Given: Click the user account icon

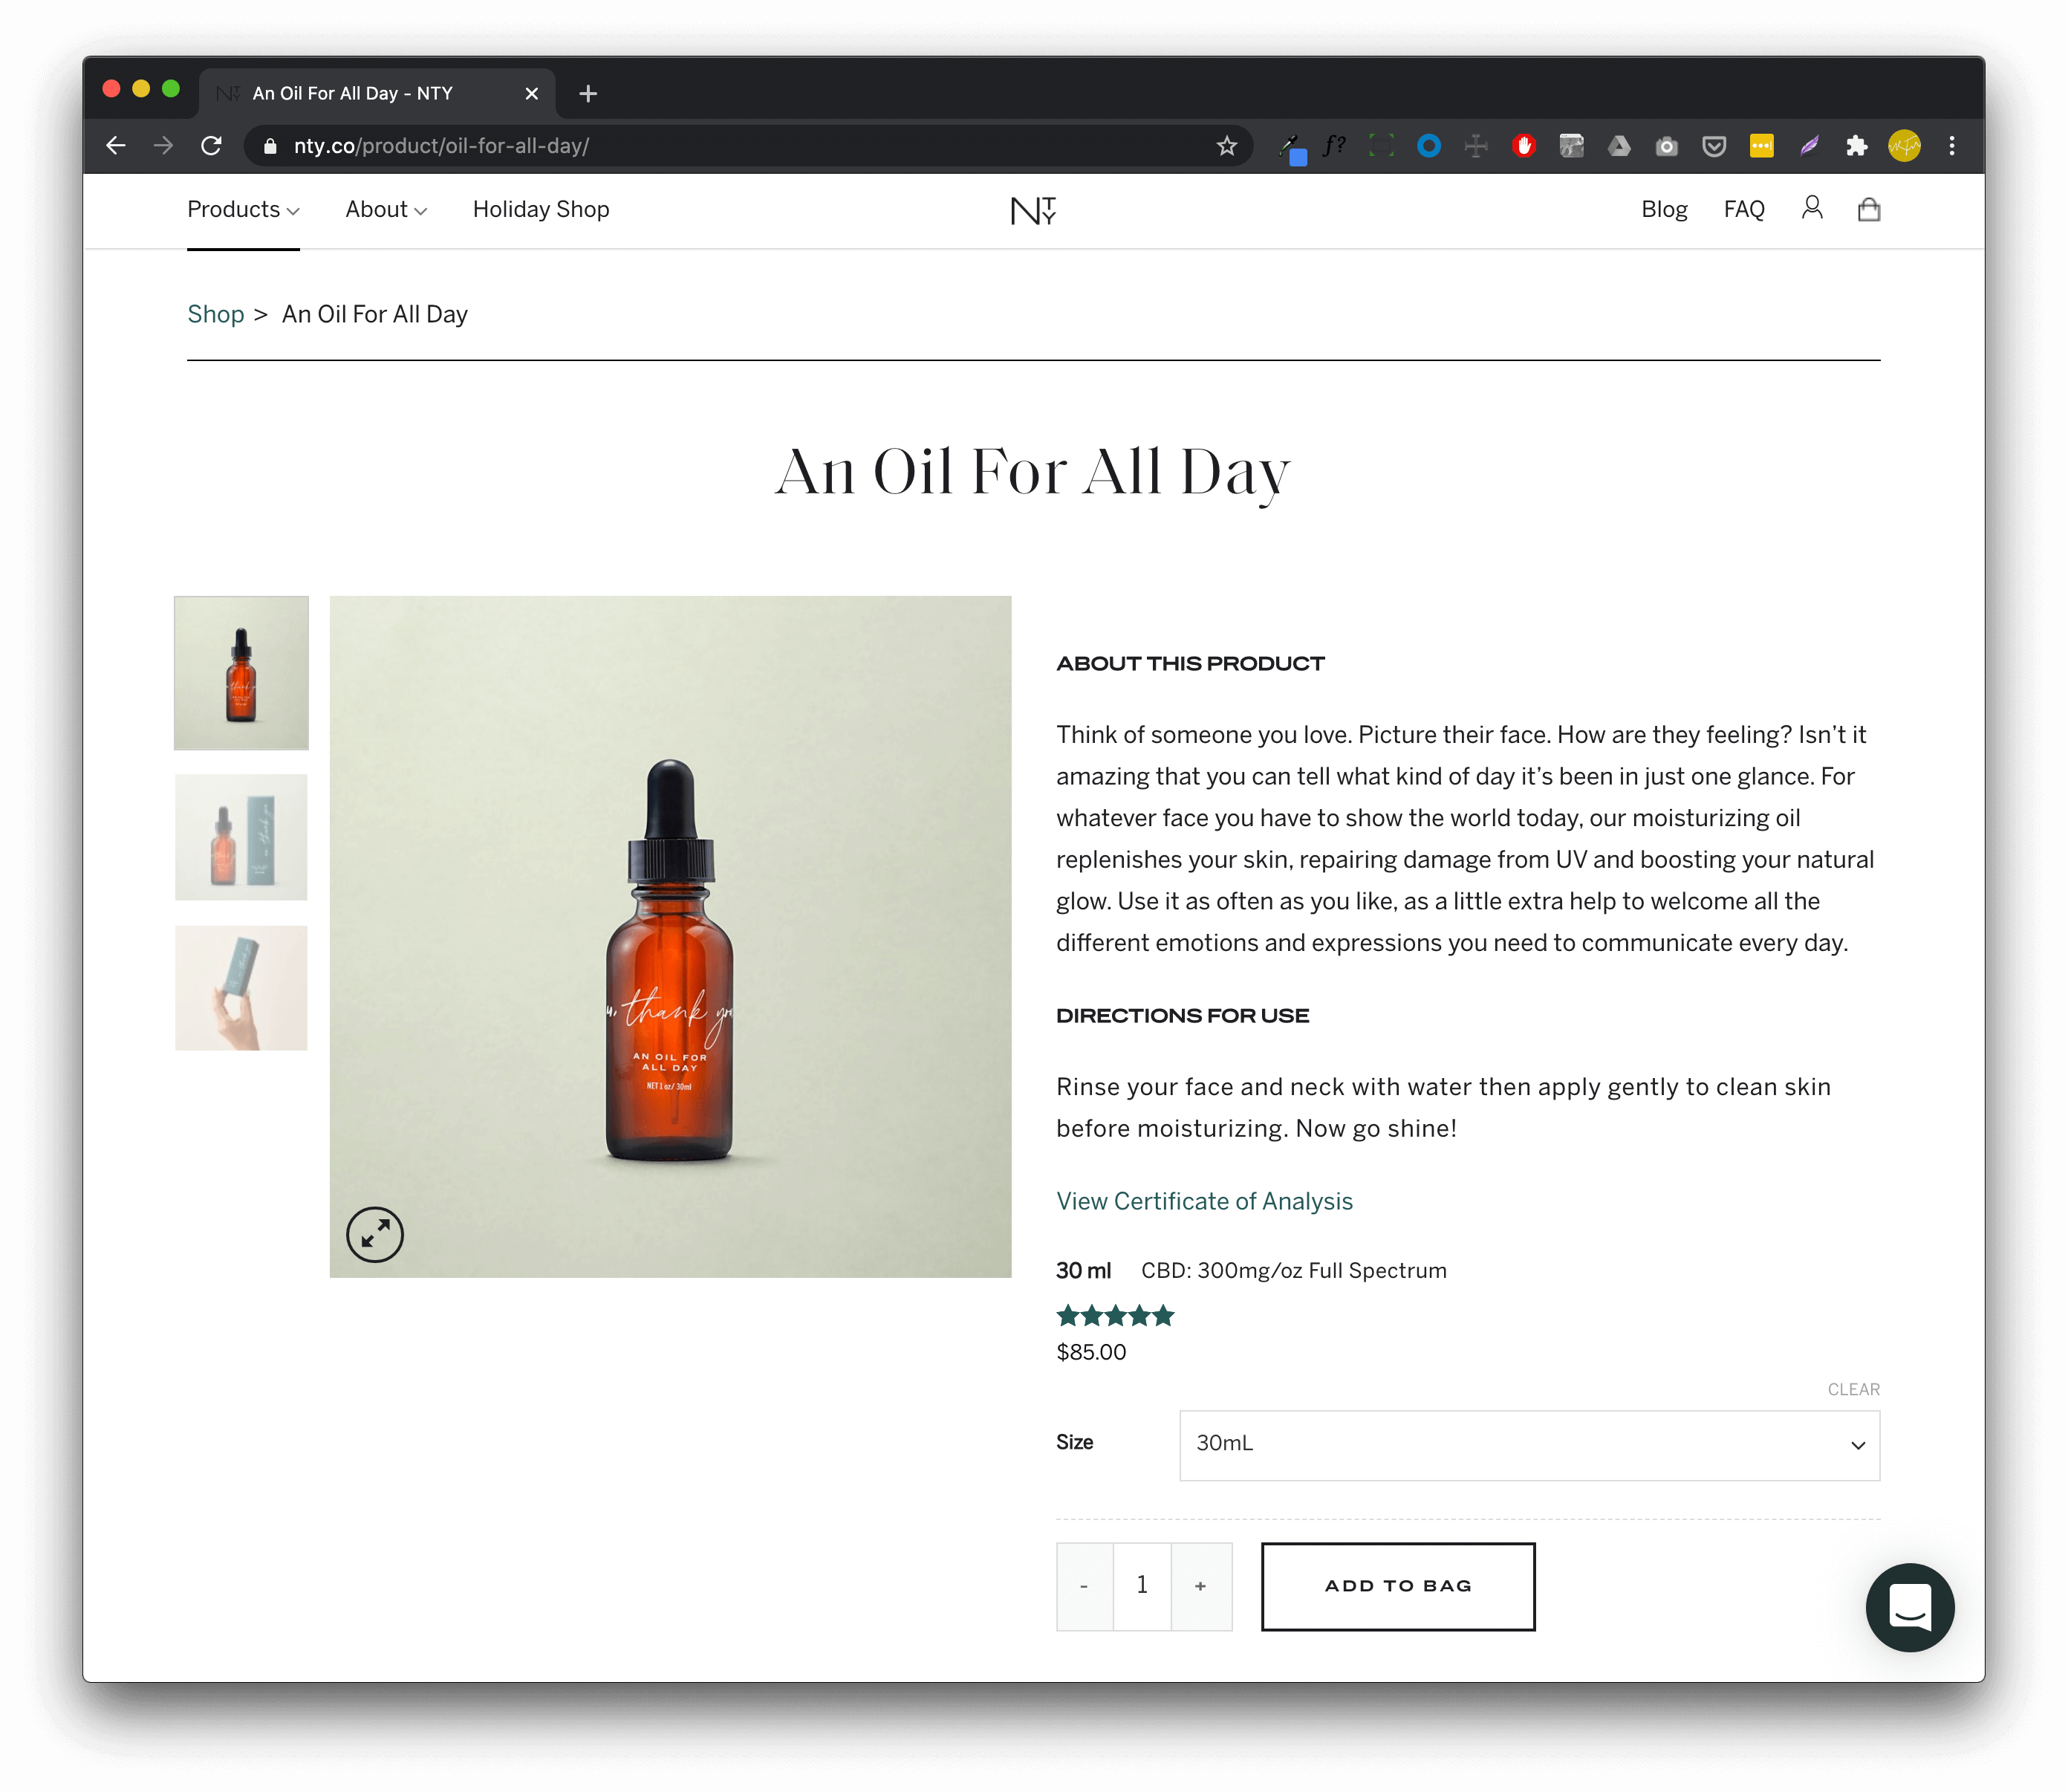Looking at the screenshot, I should tap(1811, 208).
